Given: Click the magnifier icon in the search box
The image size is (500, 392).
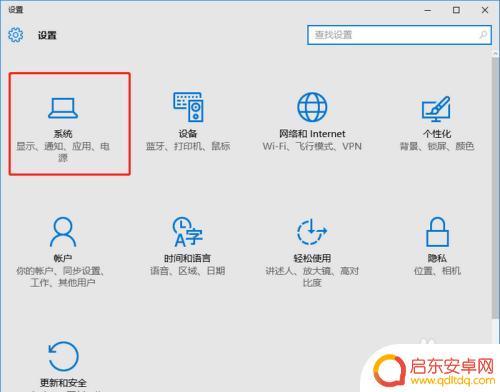Looking at the screenshot, I should 483,35.
